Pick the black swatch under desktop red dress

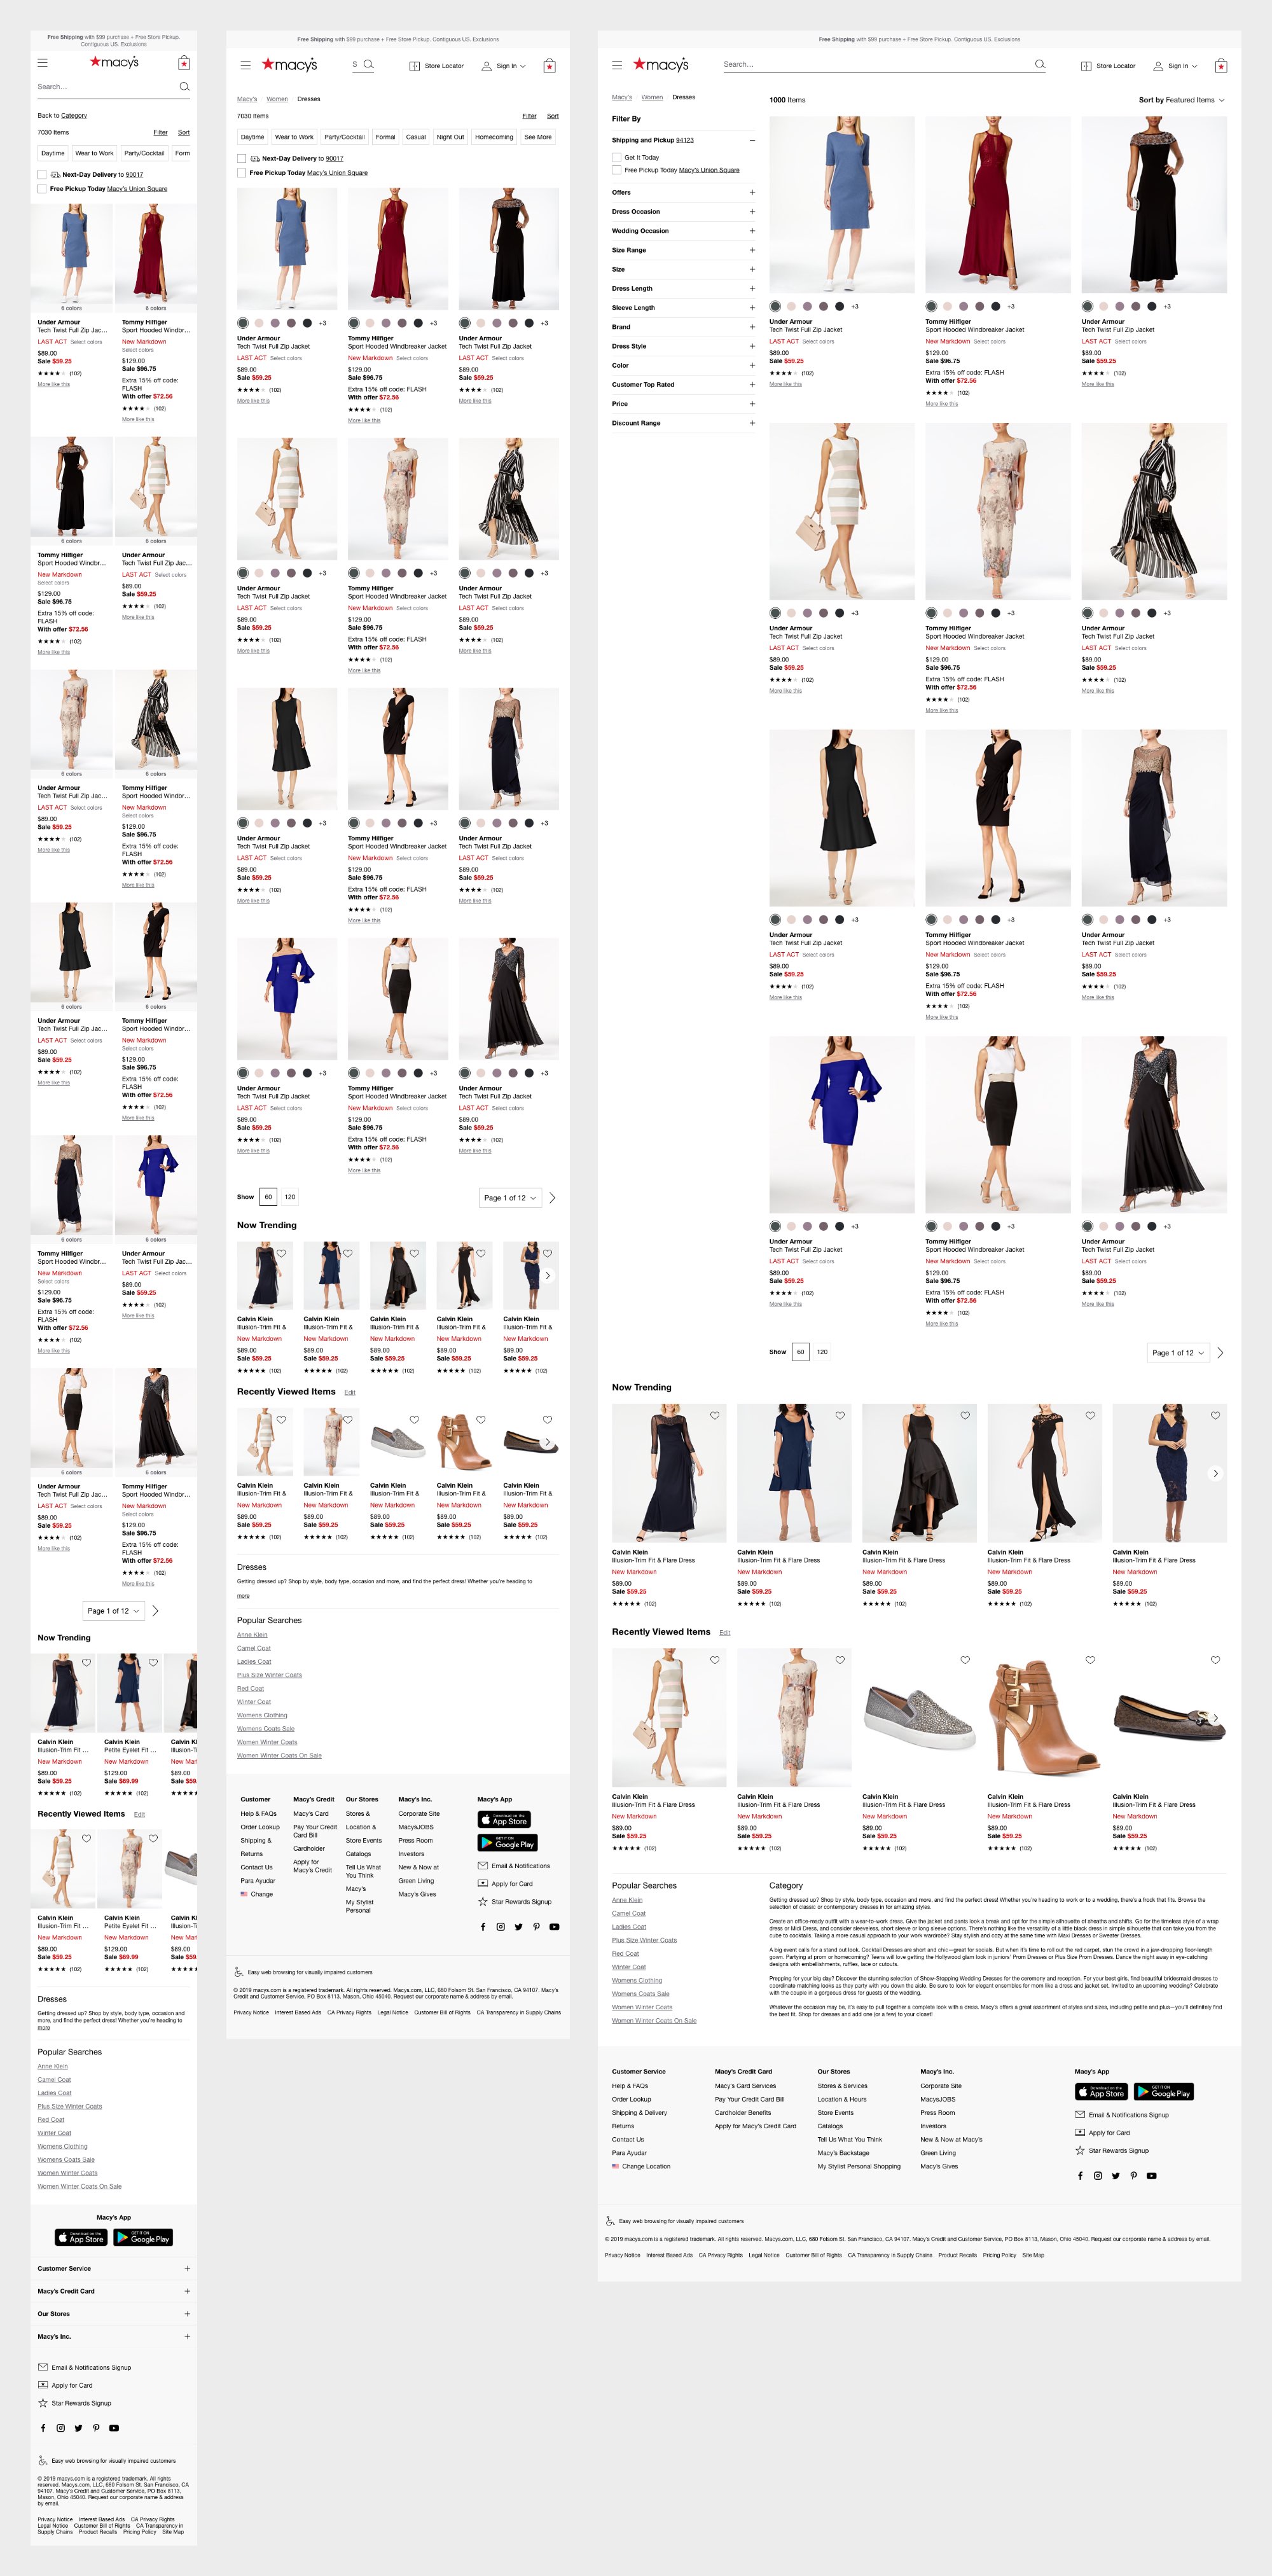[x=996, y=306]
